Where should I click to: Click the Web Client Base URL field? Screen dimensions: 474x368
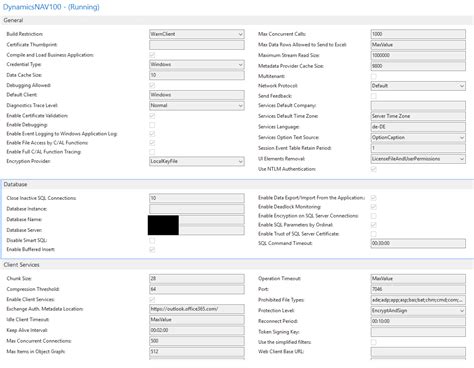pos(418,352)
